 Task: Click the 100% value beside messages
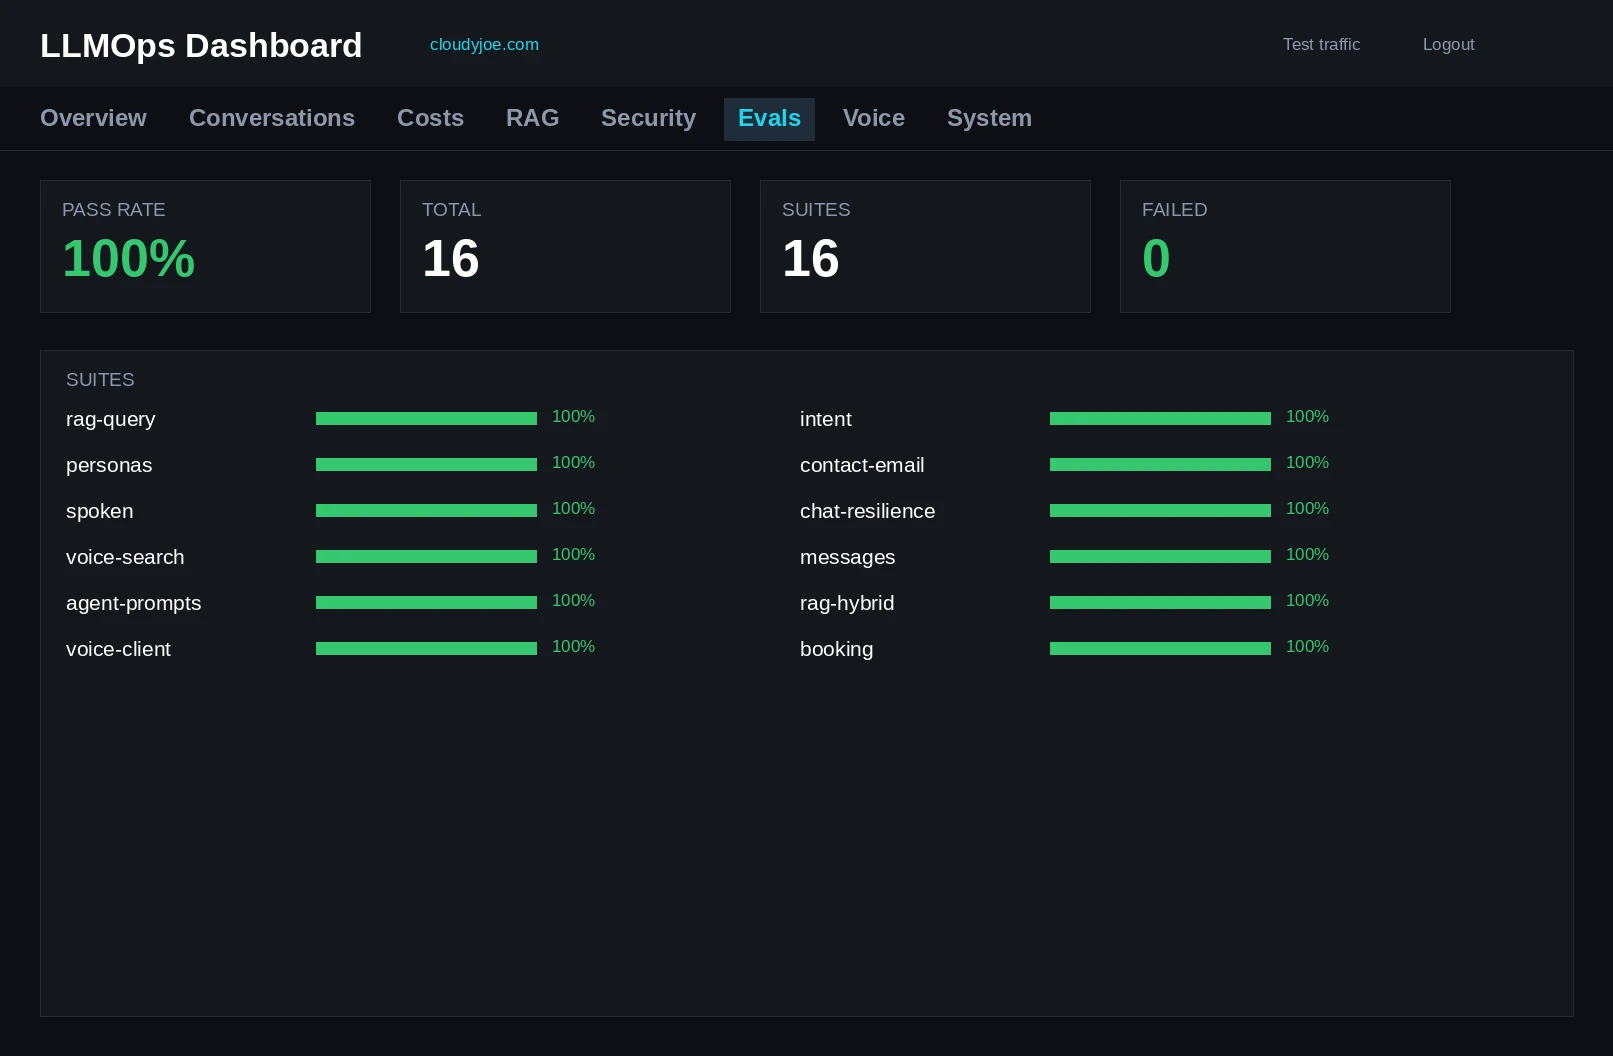[x=1307, y=555]
